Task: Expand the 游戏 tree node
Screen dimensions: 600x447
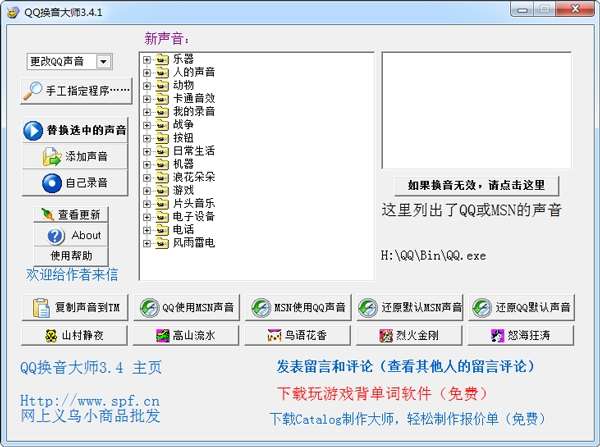Action: click(x=147, y=191)
